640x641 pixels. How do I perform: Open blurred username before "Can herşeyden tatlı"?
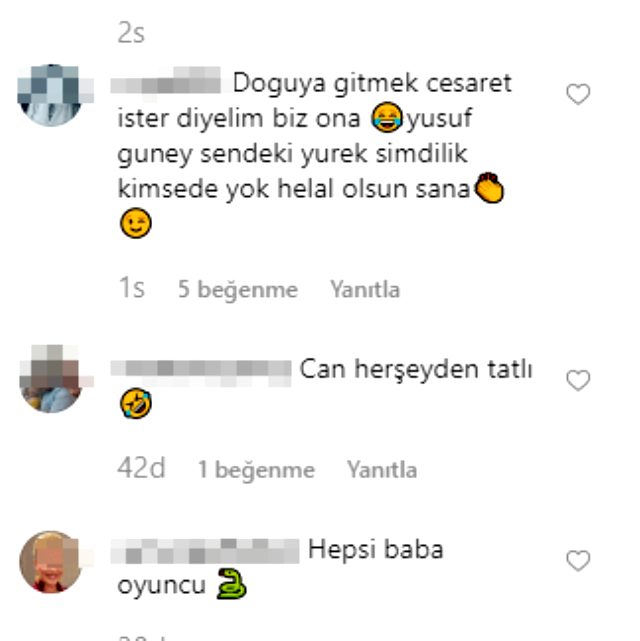pos(201,370)
